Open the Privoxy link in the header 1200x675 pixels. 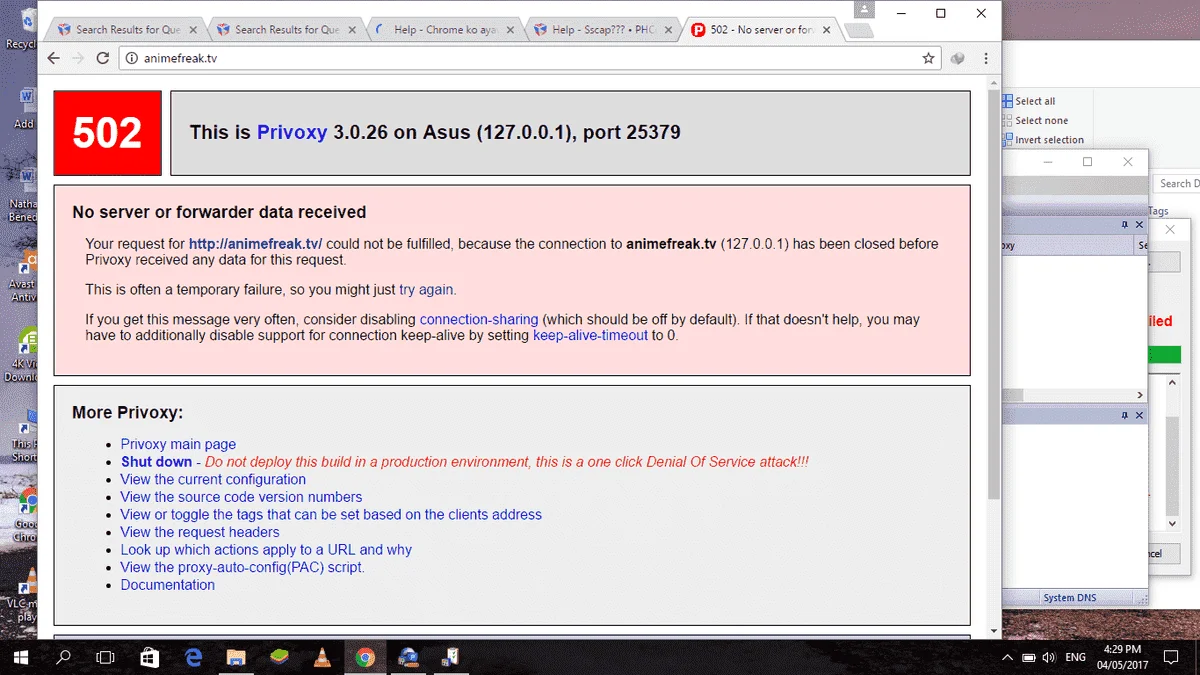(292, 132)
